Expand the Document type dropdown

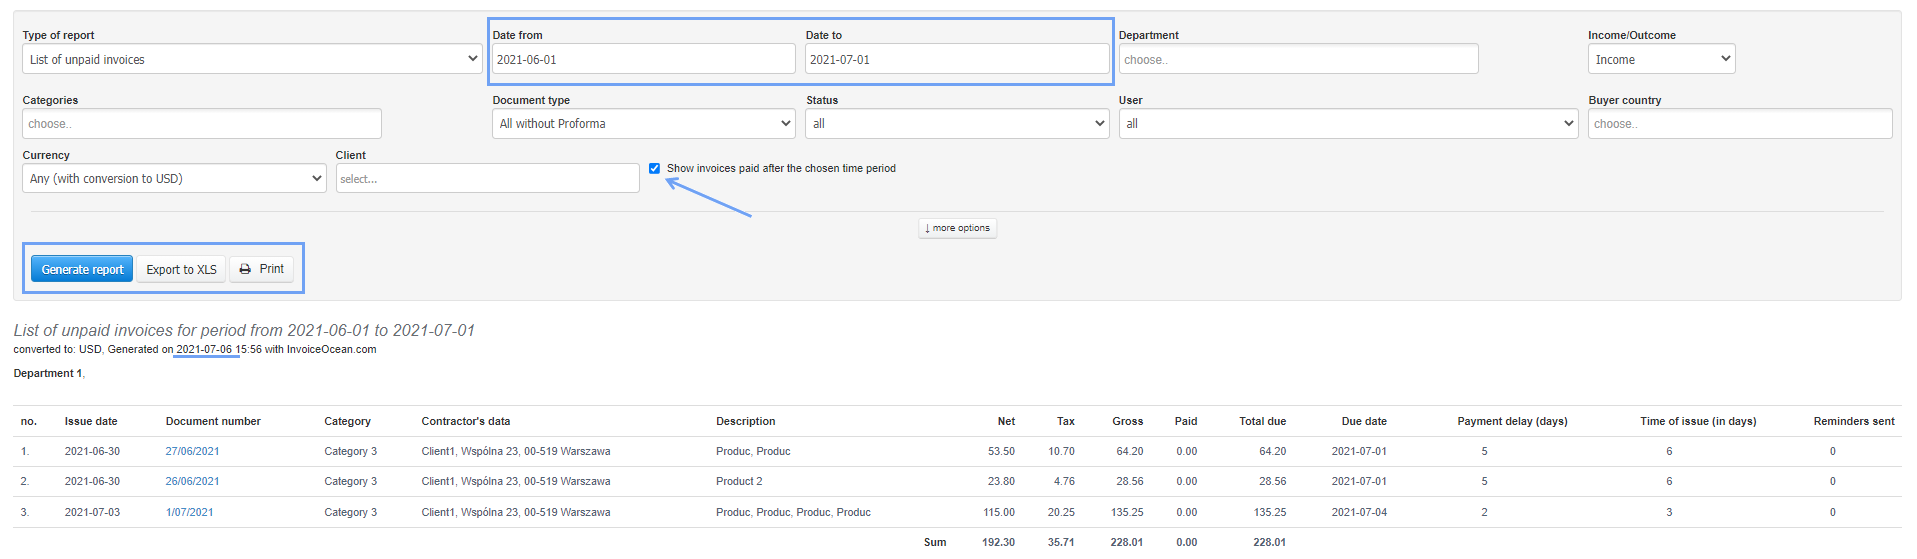coord(644,124)
